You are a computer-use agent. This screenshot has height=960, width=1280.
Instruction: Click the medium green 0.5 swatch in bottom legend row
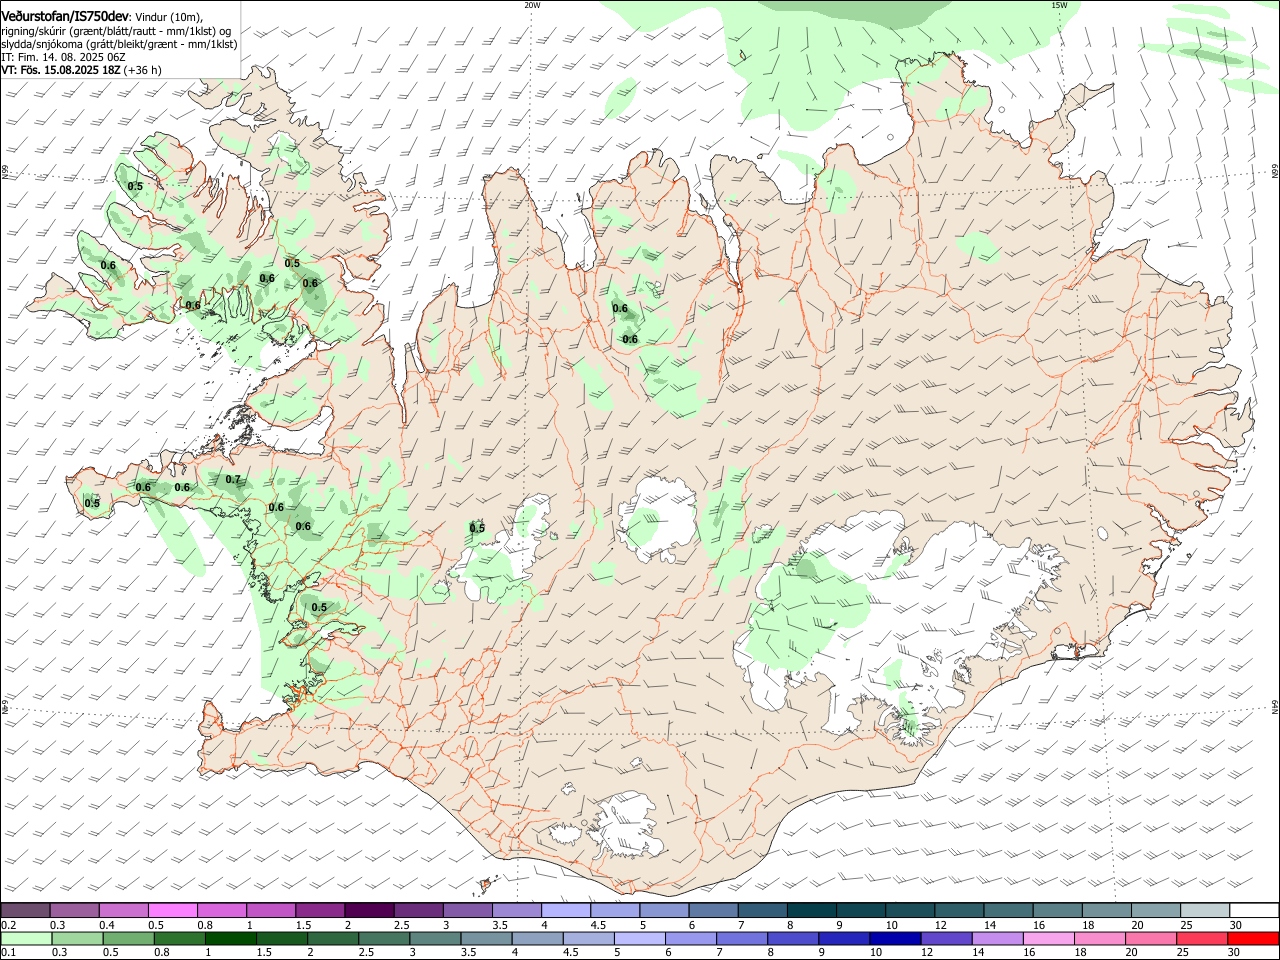tap(129, 939)
